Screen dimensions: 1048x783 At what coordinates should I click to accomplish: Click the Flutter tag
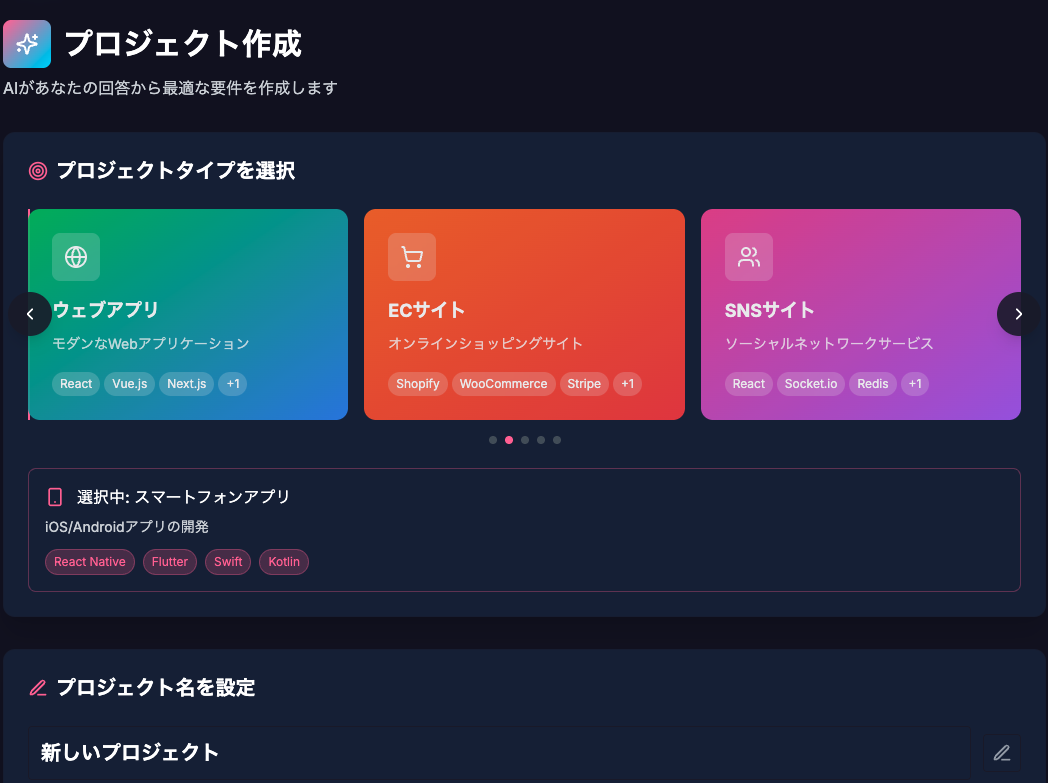170,562
